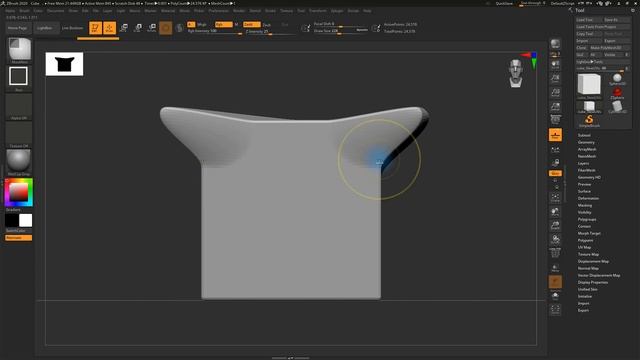Expand the Layers sub-palette

(583, 163)
